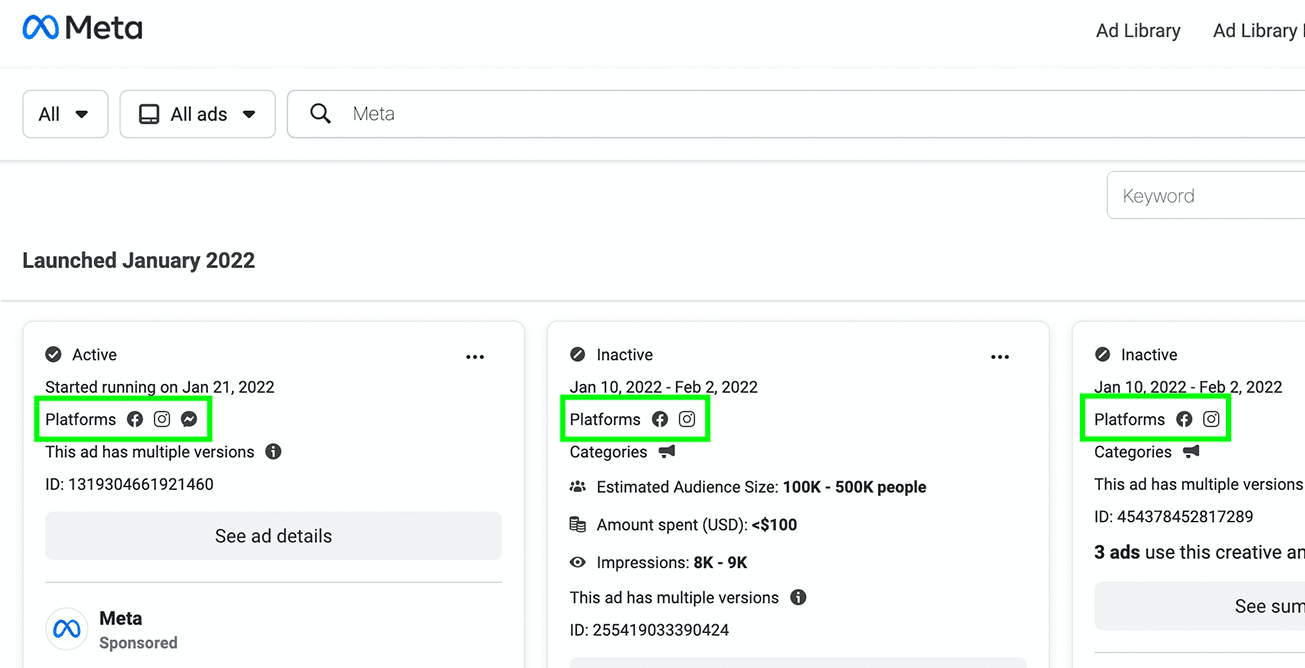Open the Ad Library link in header
The width and height of the screenshot is (1305, 668).
pyautogui.click(x=1138, y=31)
